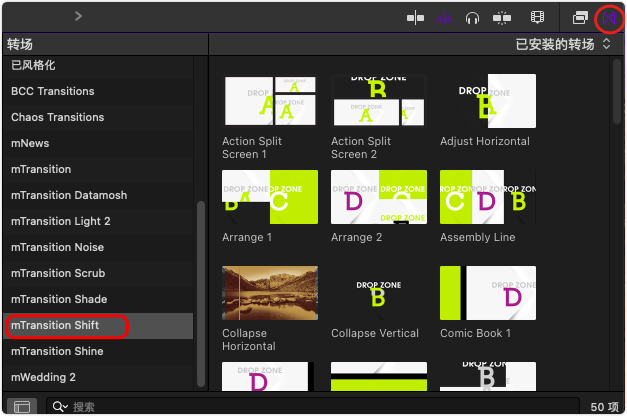This screenshot has height=416, width=627.
Task: Select mTransition Shift category
Action: pyautogui.click(x=98, y=326)
